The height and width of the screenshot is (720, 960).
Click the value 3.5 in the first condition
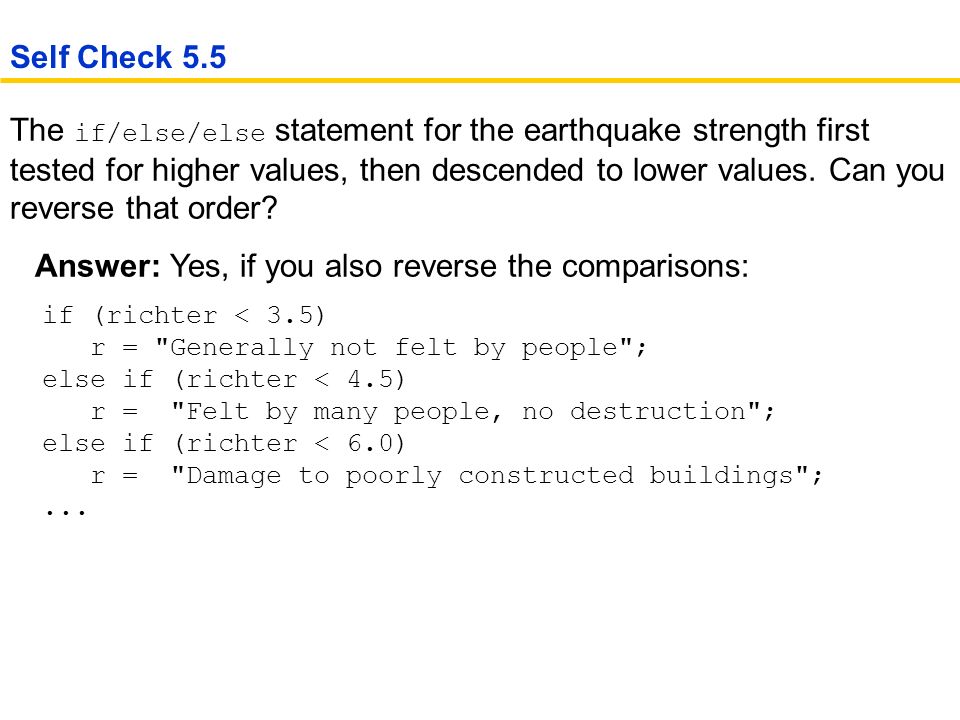click(291, 315)
